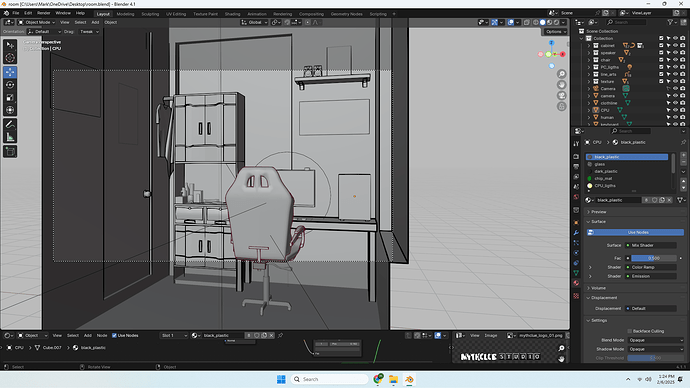The height and width of the screenshot is (390, 690).
Task: Open the viewport Add menu
Action: point(95,22)
